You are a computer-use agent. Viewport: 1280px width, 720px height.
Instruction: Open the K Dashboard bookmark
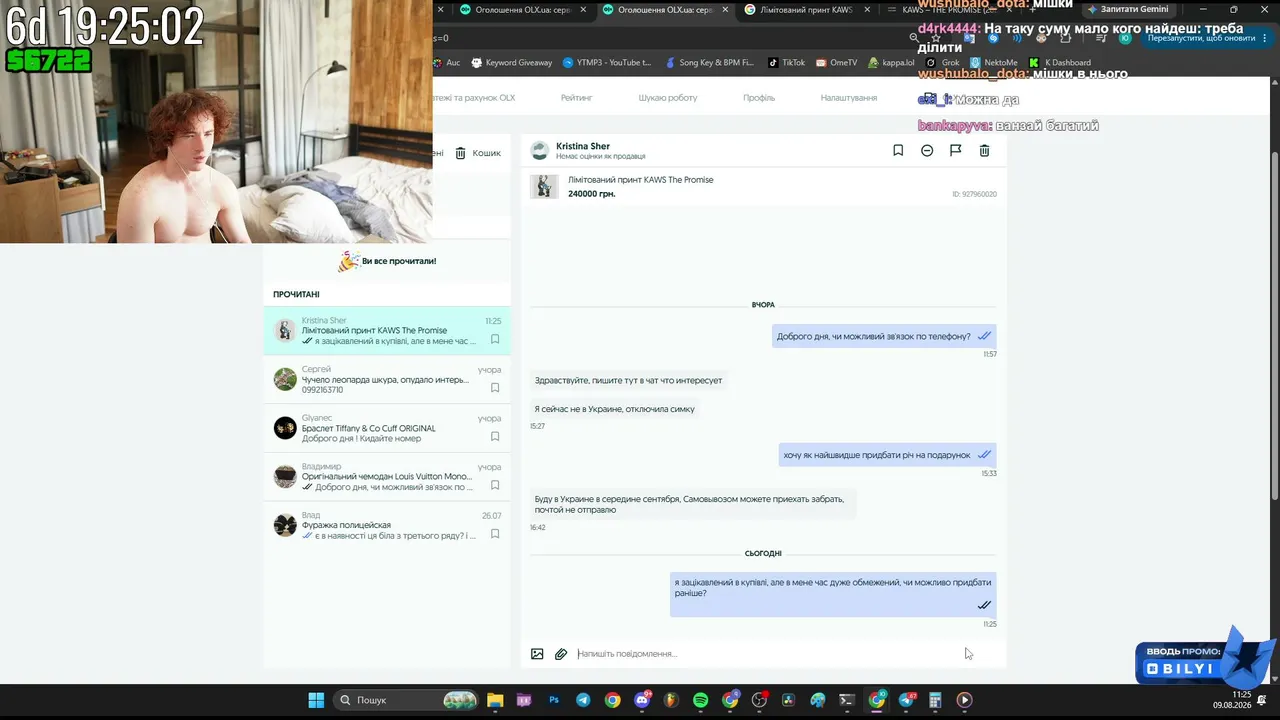point(1060,62)
